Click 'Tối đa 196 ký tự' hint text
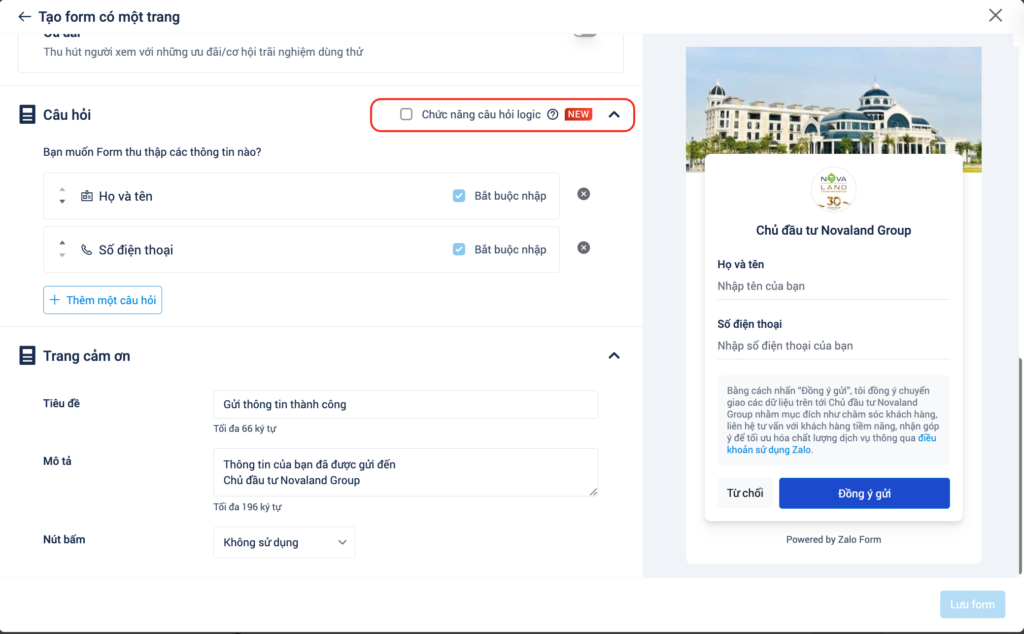Image resolution: width=1024 pixels, height=634 pixels. (248, 507)
